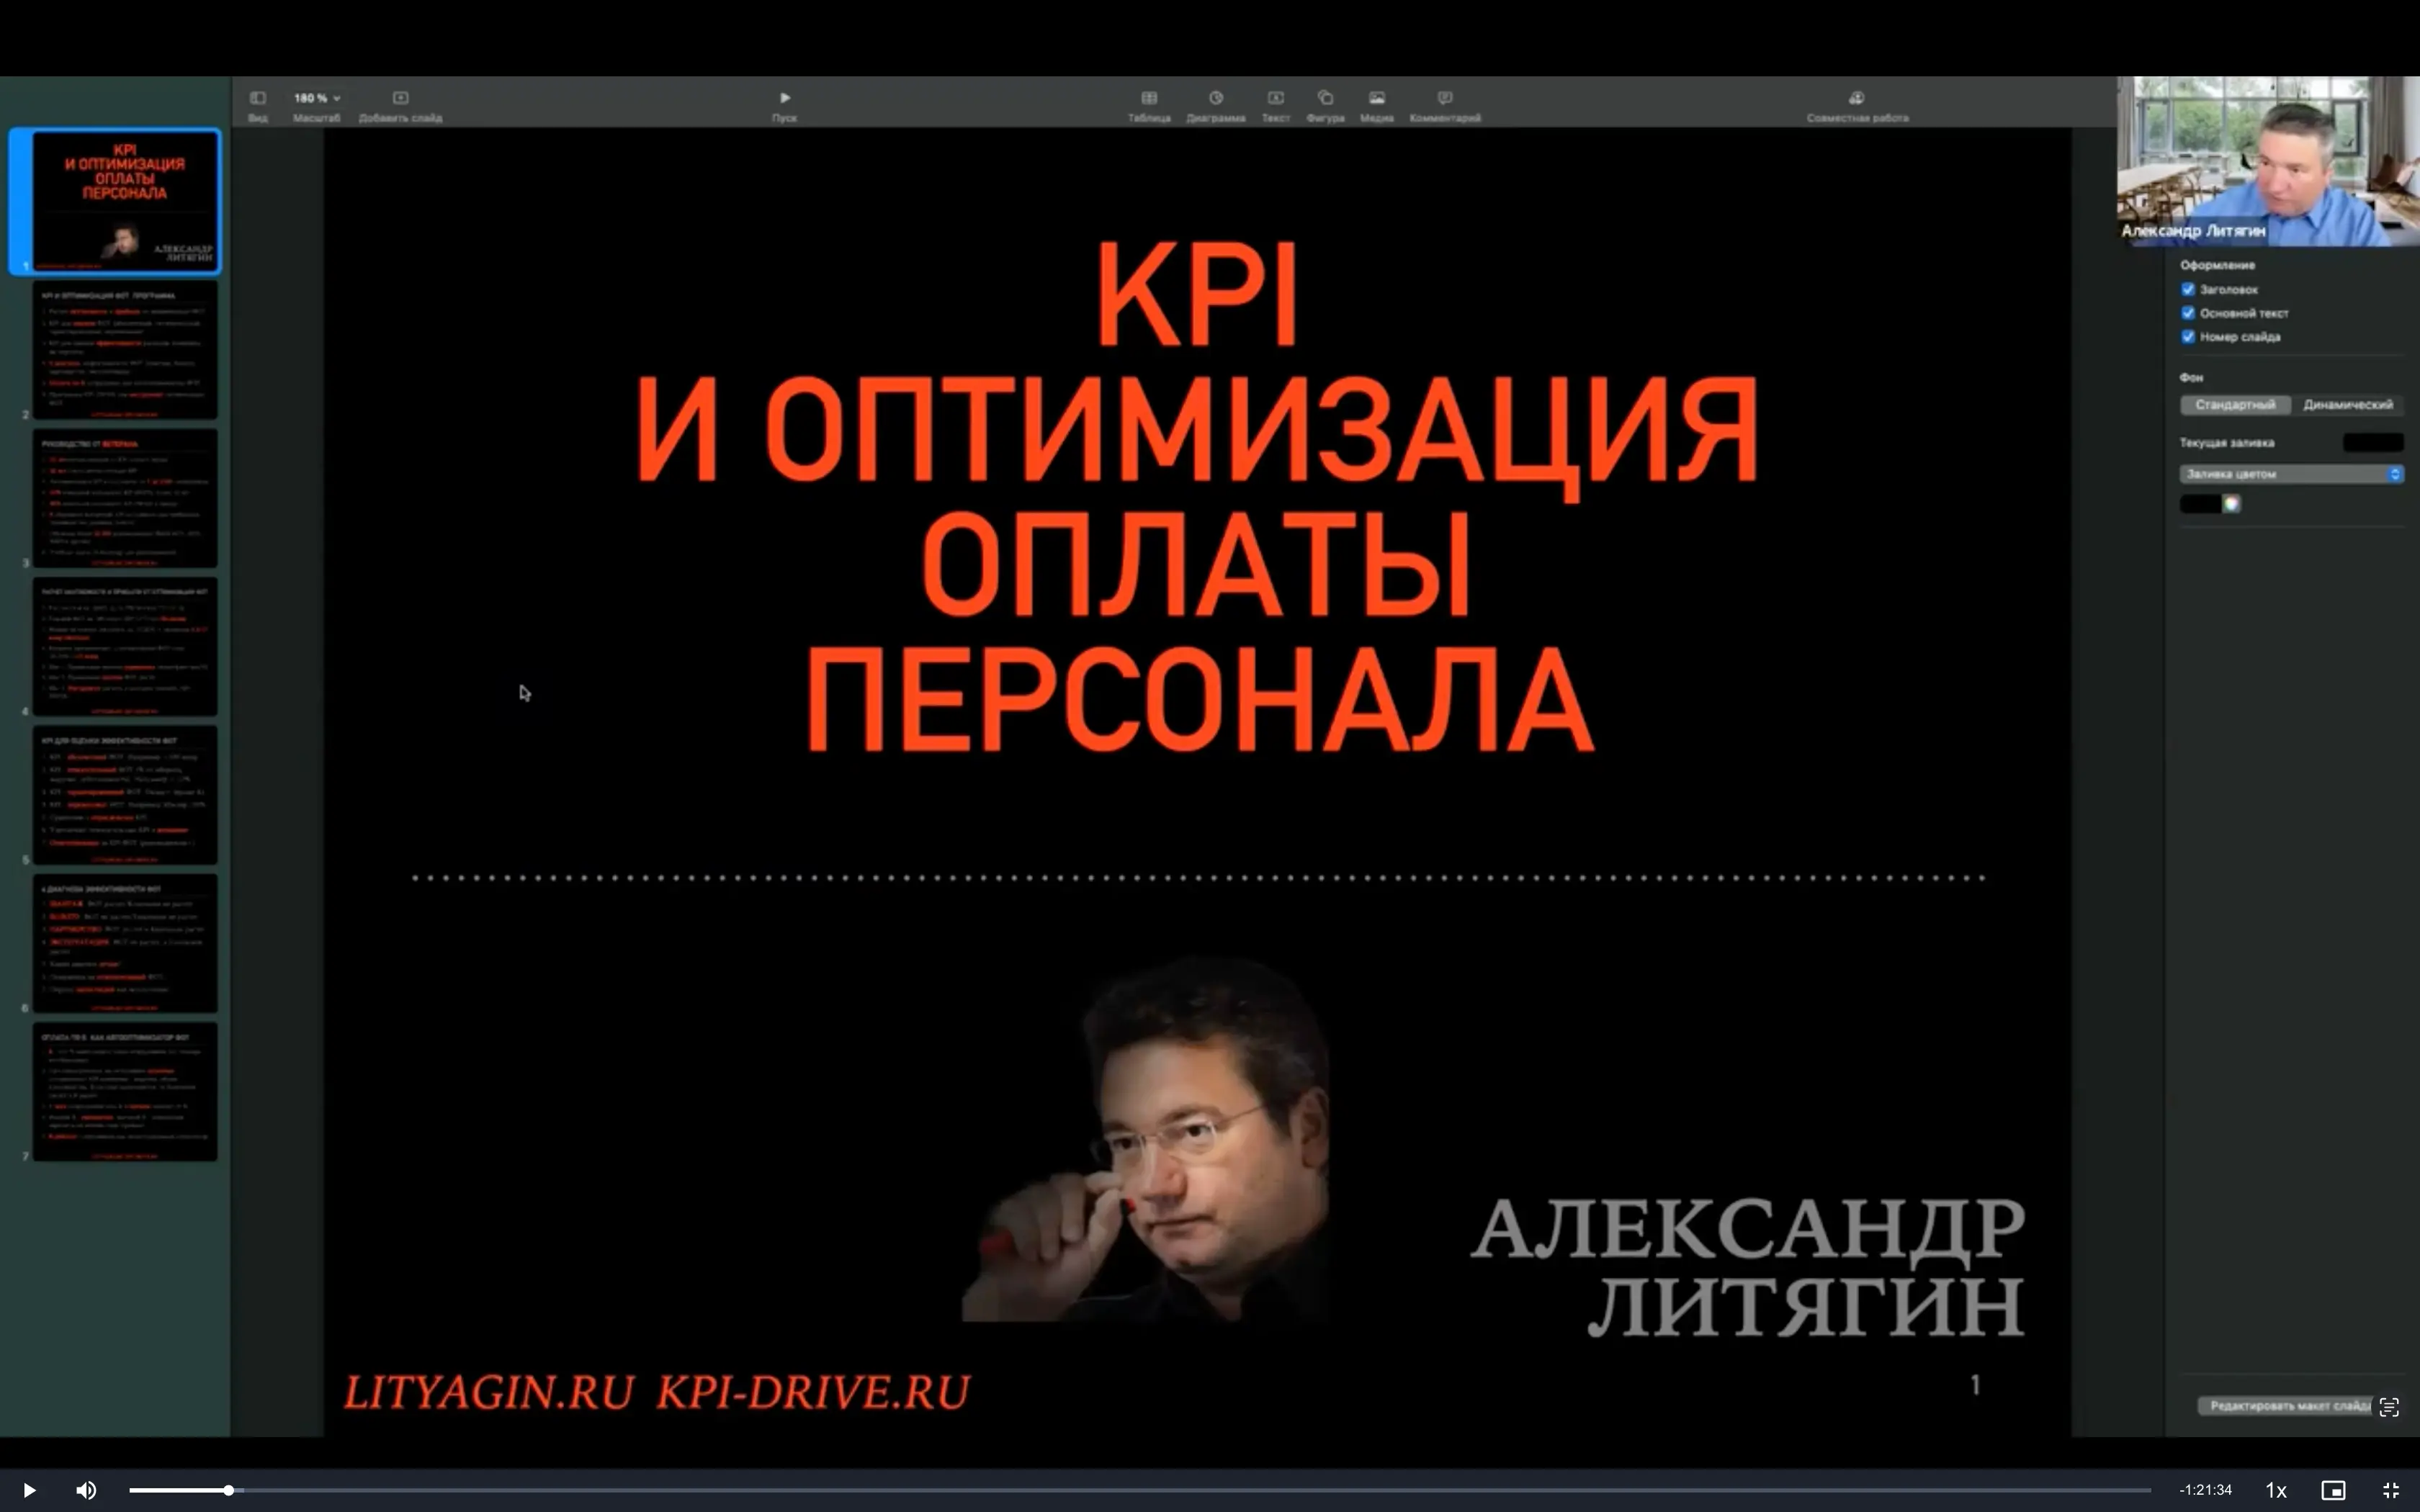This screenshot has width=2420, height=1512.
Task: Select slide 4 thumbnail in navigator
Action: pos(124,646)
